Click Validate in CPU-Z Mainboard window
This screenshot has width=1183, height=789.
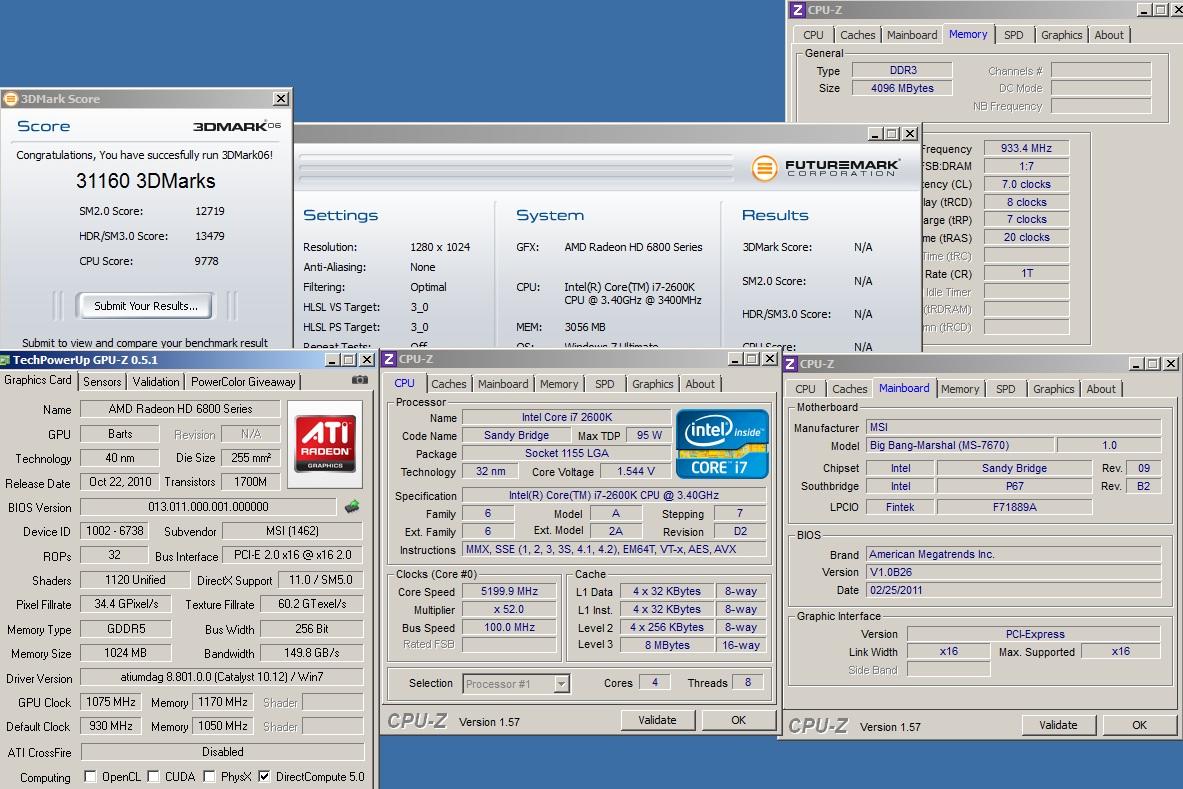pyautogui.click(x=1059, y=725)
